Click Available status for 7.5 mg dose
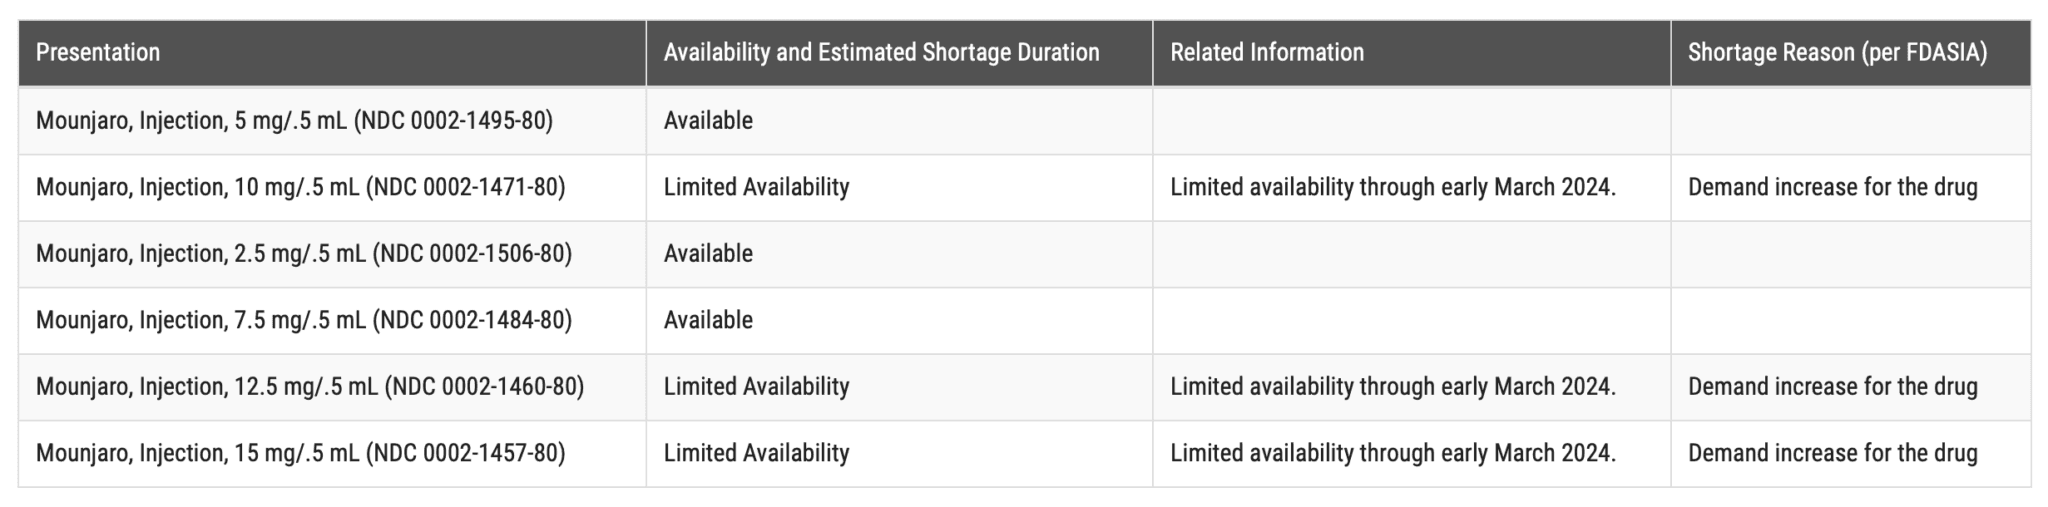Image resolution: width=2048 pixels, height=507 pixels. point(708,321)
